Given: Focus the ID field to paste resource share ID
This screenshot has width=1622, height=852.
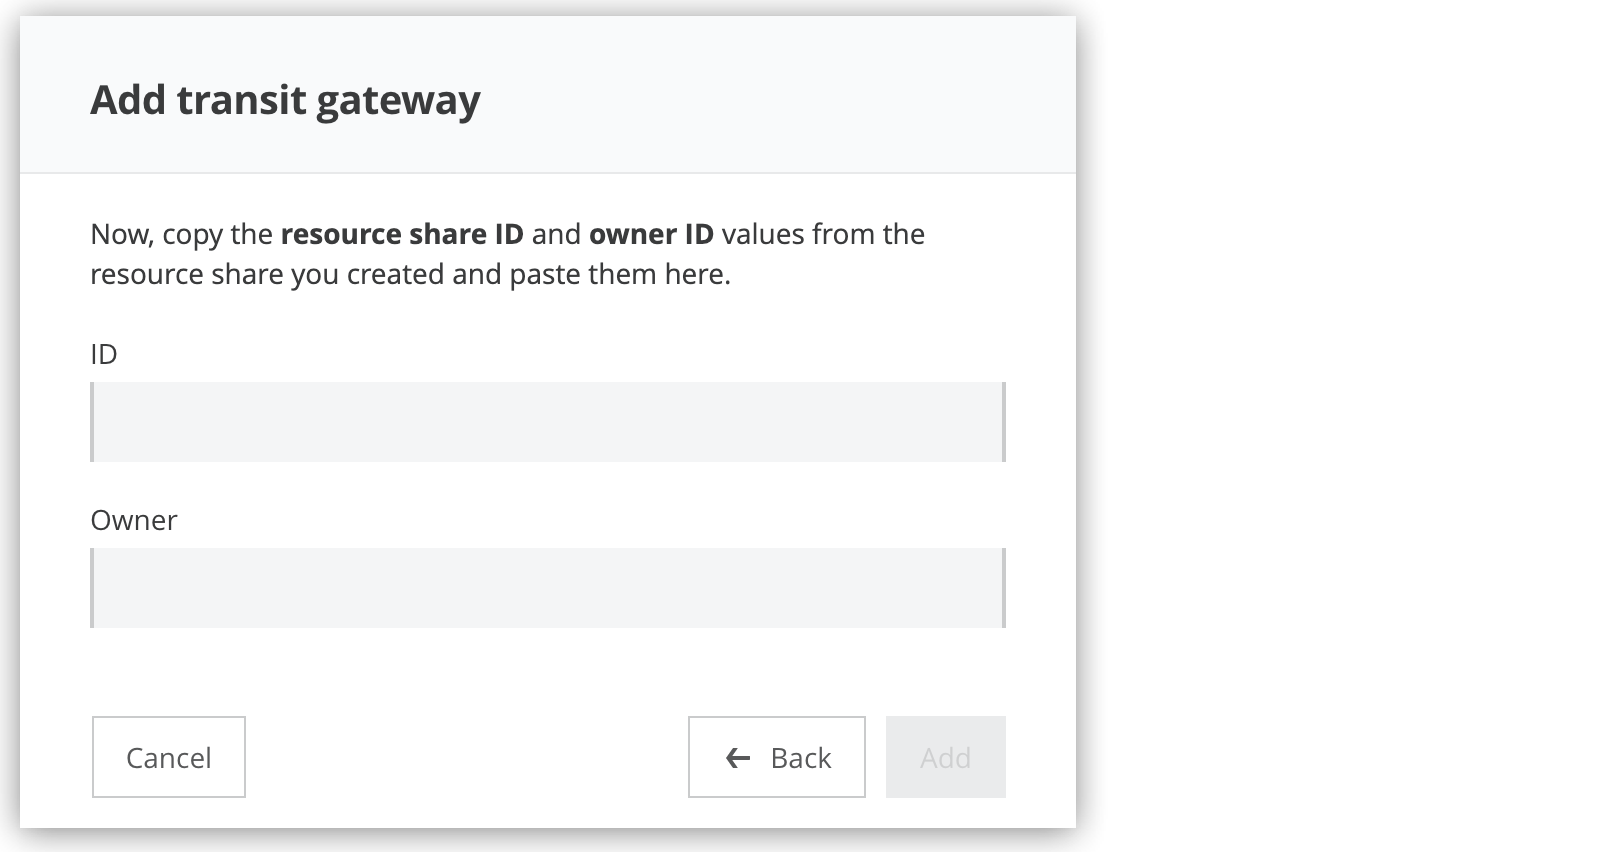Looking at the screenshot, I should point(547,421).
